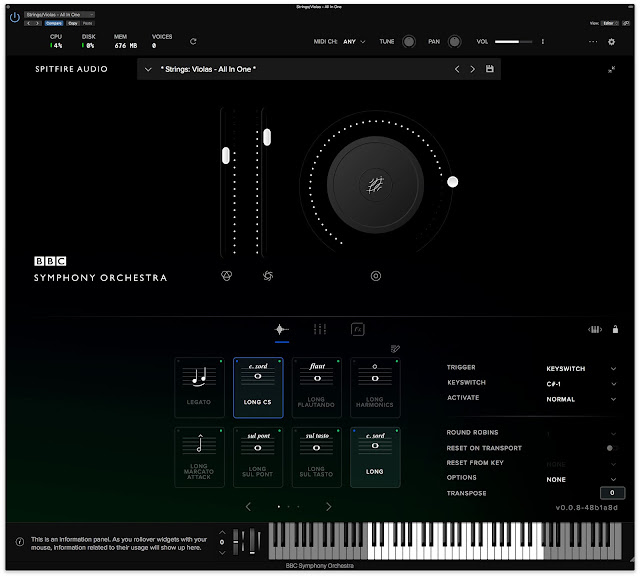640x577 pixels.
Task: Click the second techniques page dot
Action: (x=289, y=506)
